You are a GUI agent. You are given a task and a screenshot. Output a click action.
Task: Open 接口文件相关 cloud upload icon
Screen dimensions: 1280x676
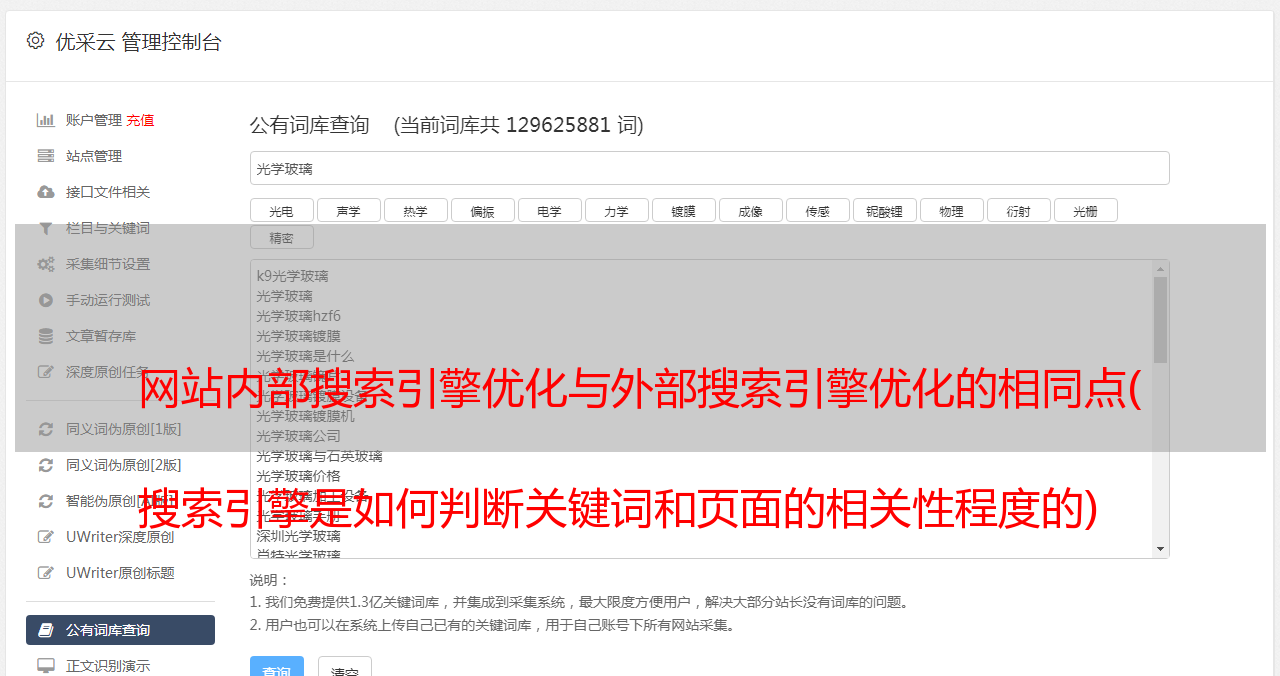click(x=45, y=192)
